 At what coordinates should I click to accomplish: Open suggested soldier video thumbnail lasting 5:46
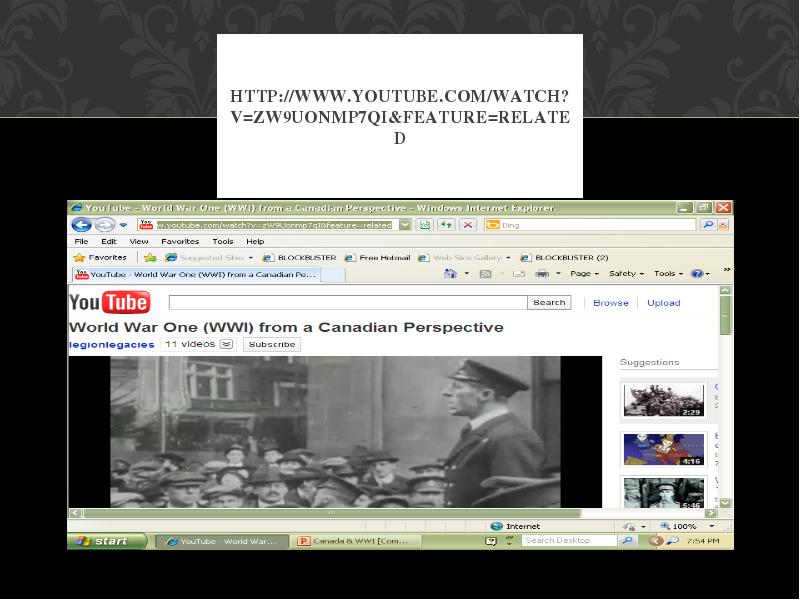[x=664, y=493]
